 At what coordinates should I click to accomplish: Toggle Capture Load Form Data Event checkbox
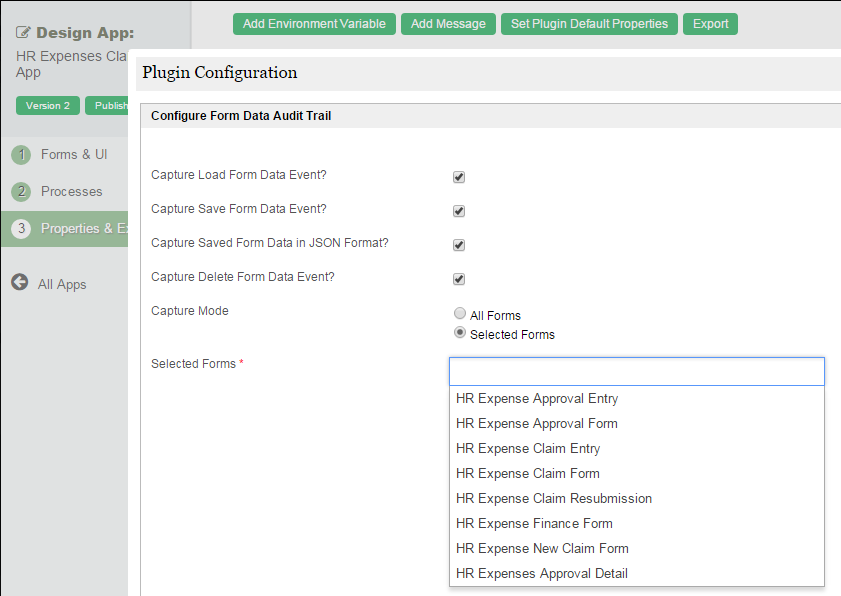459,177
